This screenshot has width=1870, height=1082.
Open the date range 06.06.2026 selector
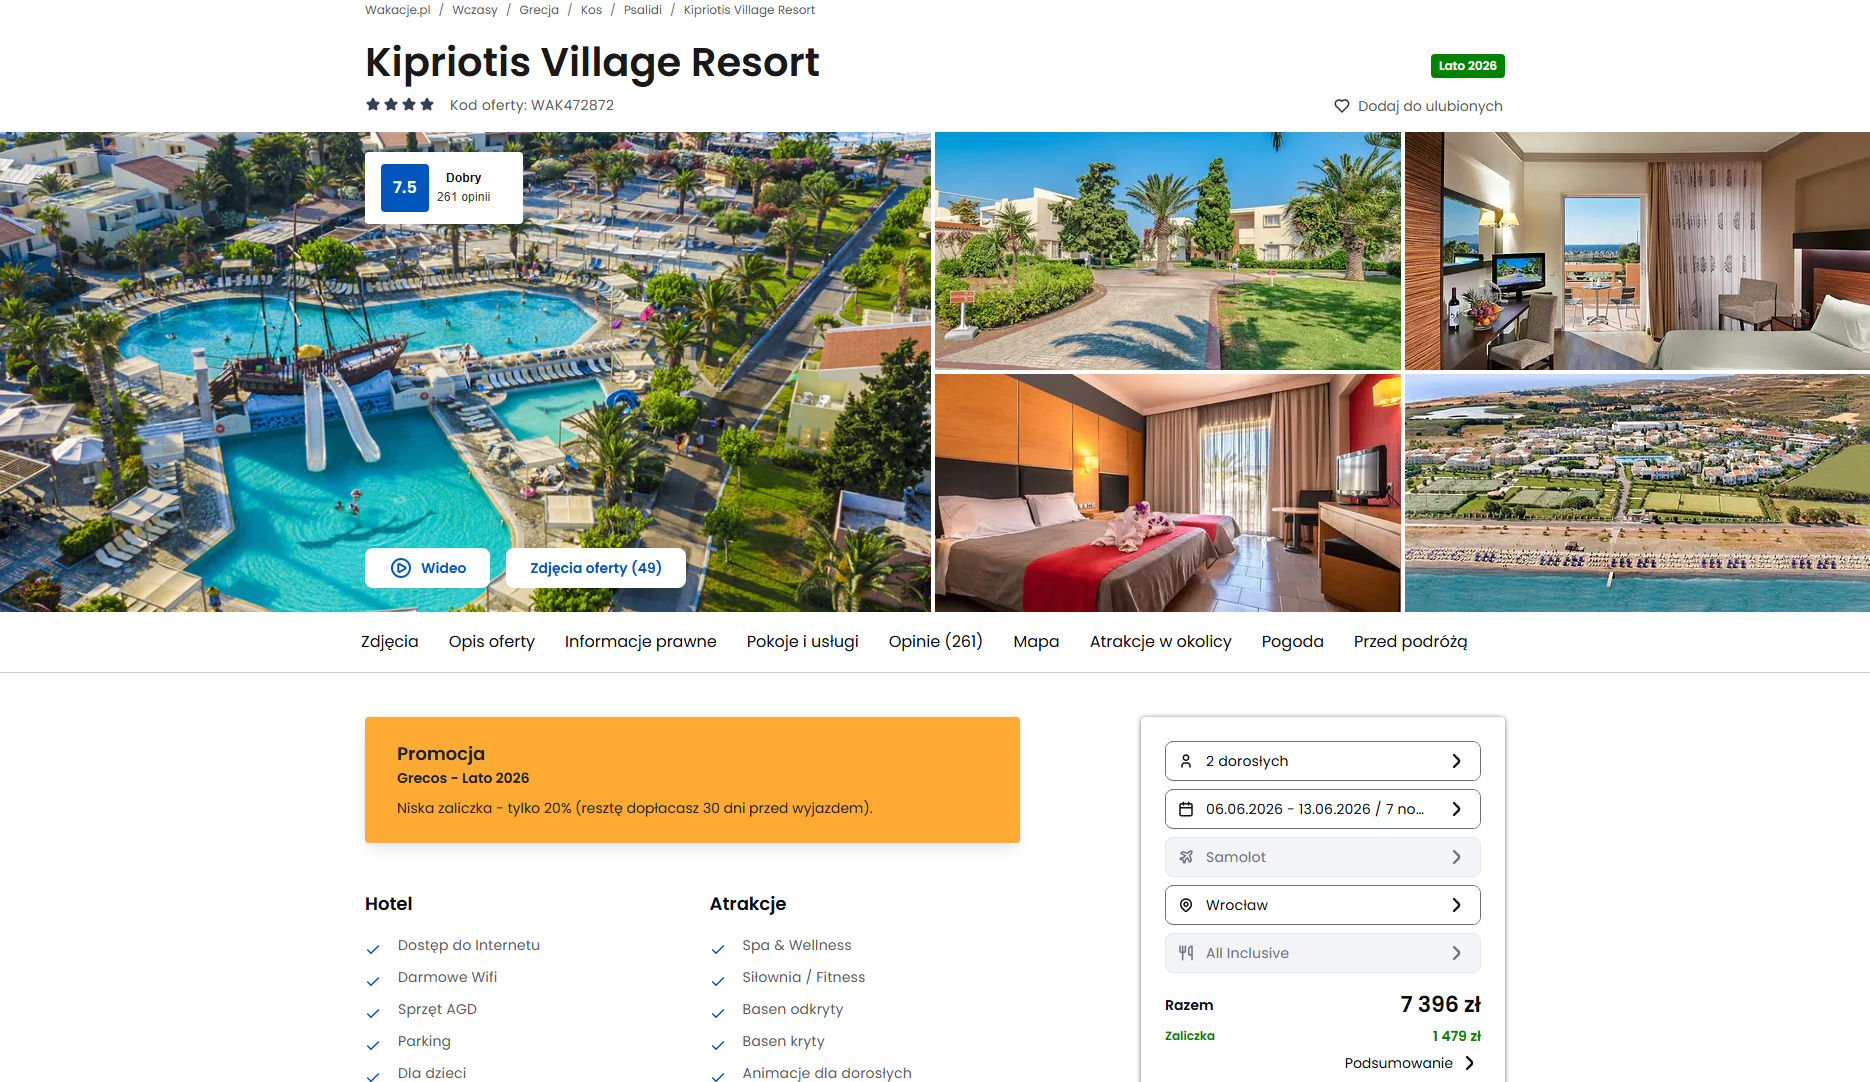[1322, 809]
